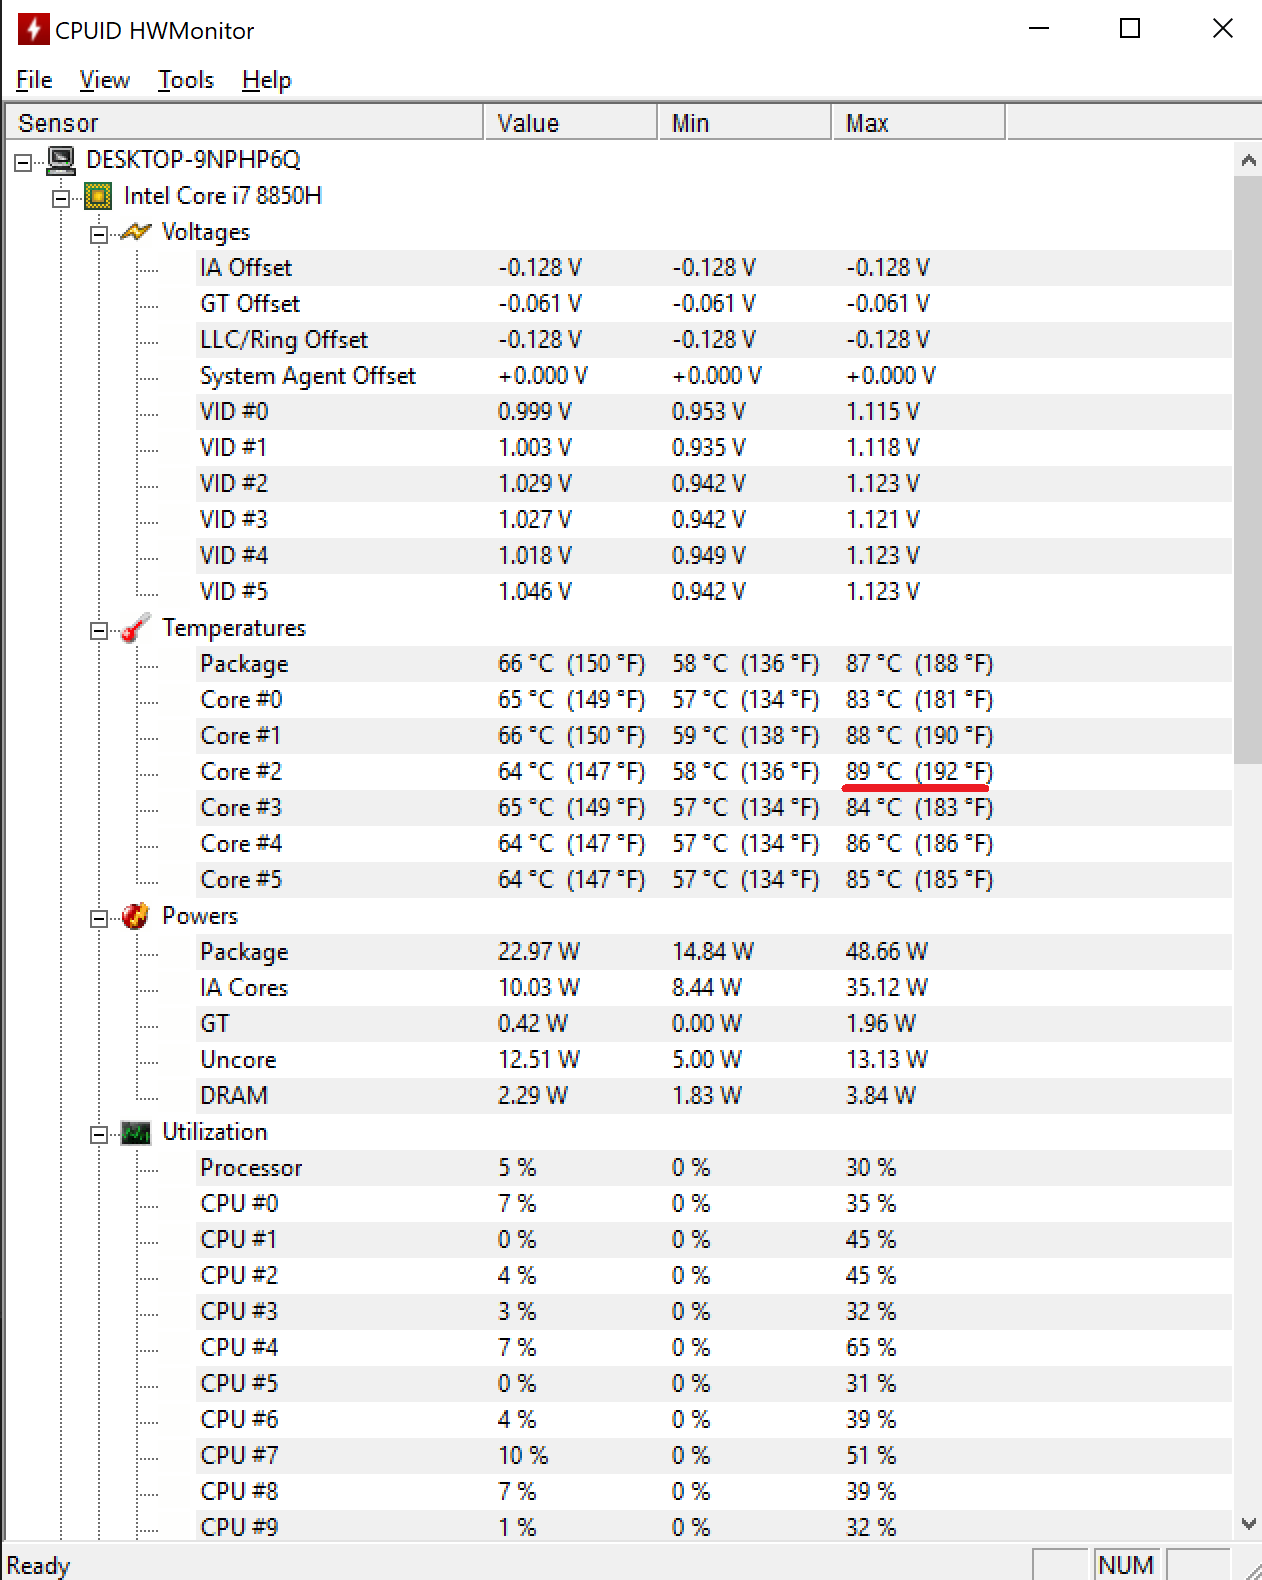Collapse the Powers section

[x=99, y=918]
